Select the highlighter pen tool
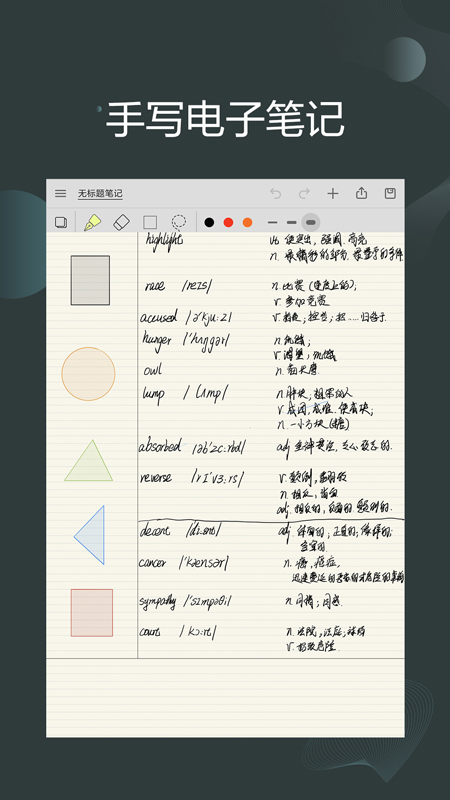 click(92, 222)
